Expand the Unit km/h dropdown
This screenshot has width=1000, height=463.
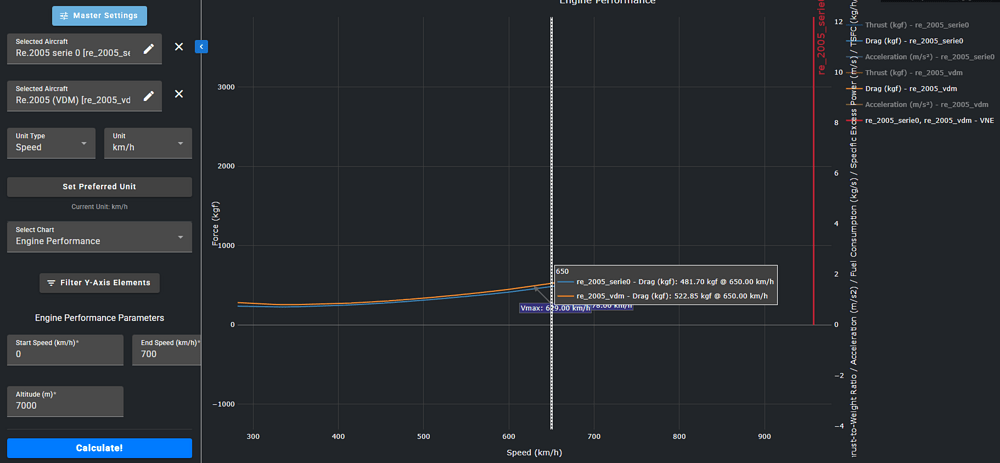coord(147,143)
